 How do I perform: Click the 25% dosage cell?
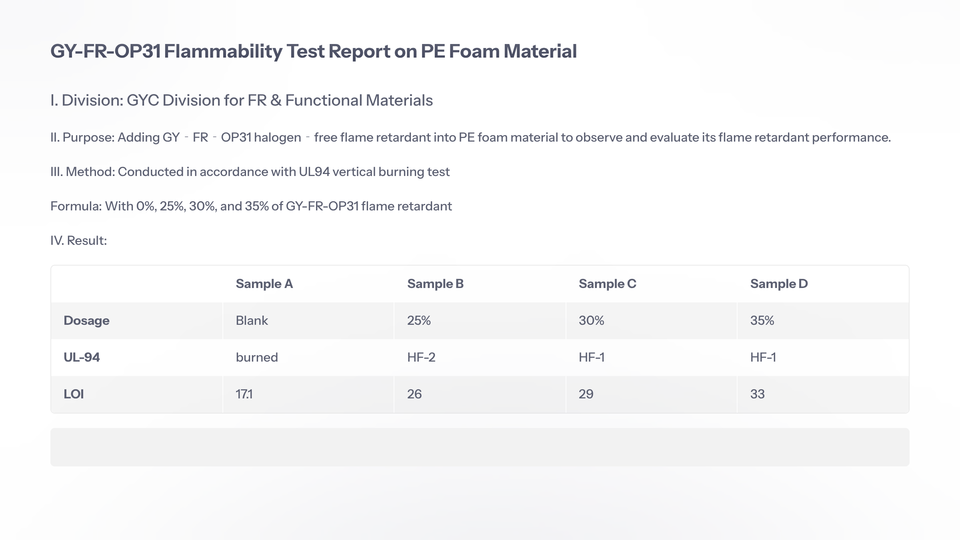click(x=420, y=321)
